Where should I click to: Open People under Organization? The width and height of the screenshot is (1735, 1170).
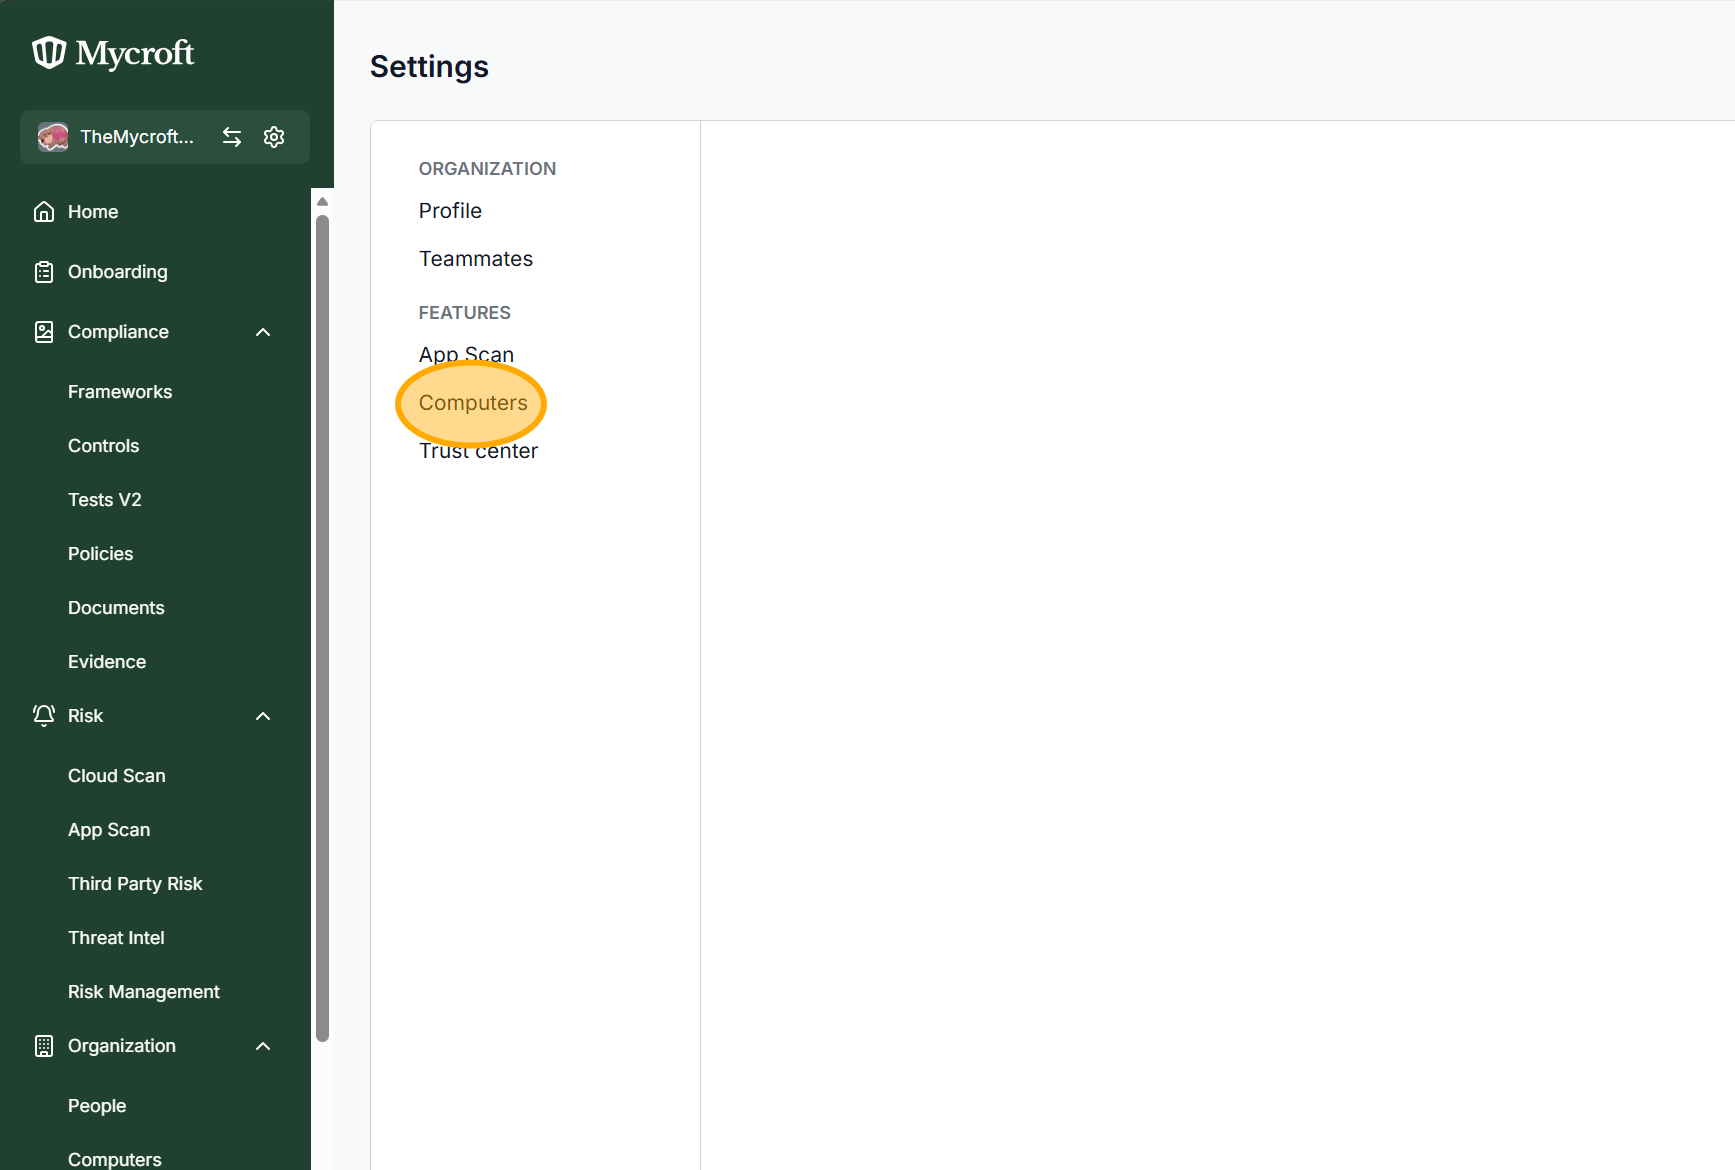click(97, 1106)
